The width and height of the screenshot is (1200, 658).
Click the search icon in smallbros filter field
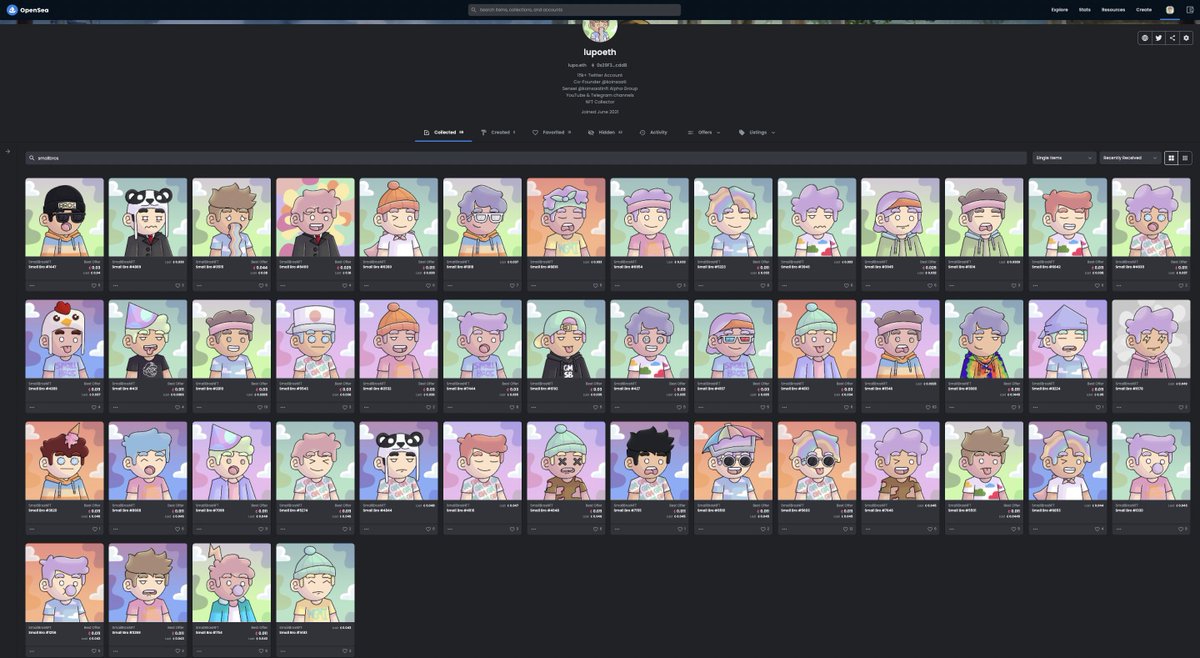coord(32,158)
